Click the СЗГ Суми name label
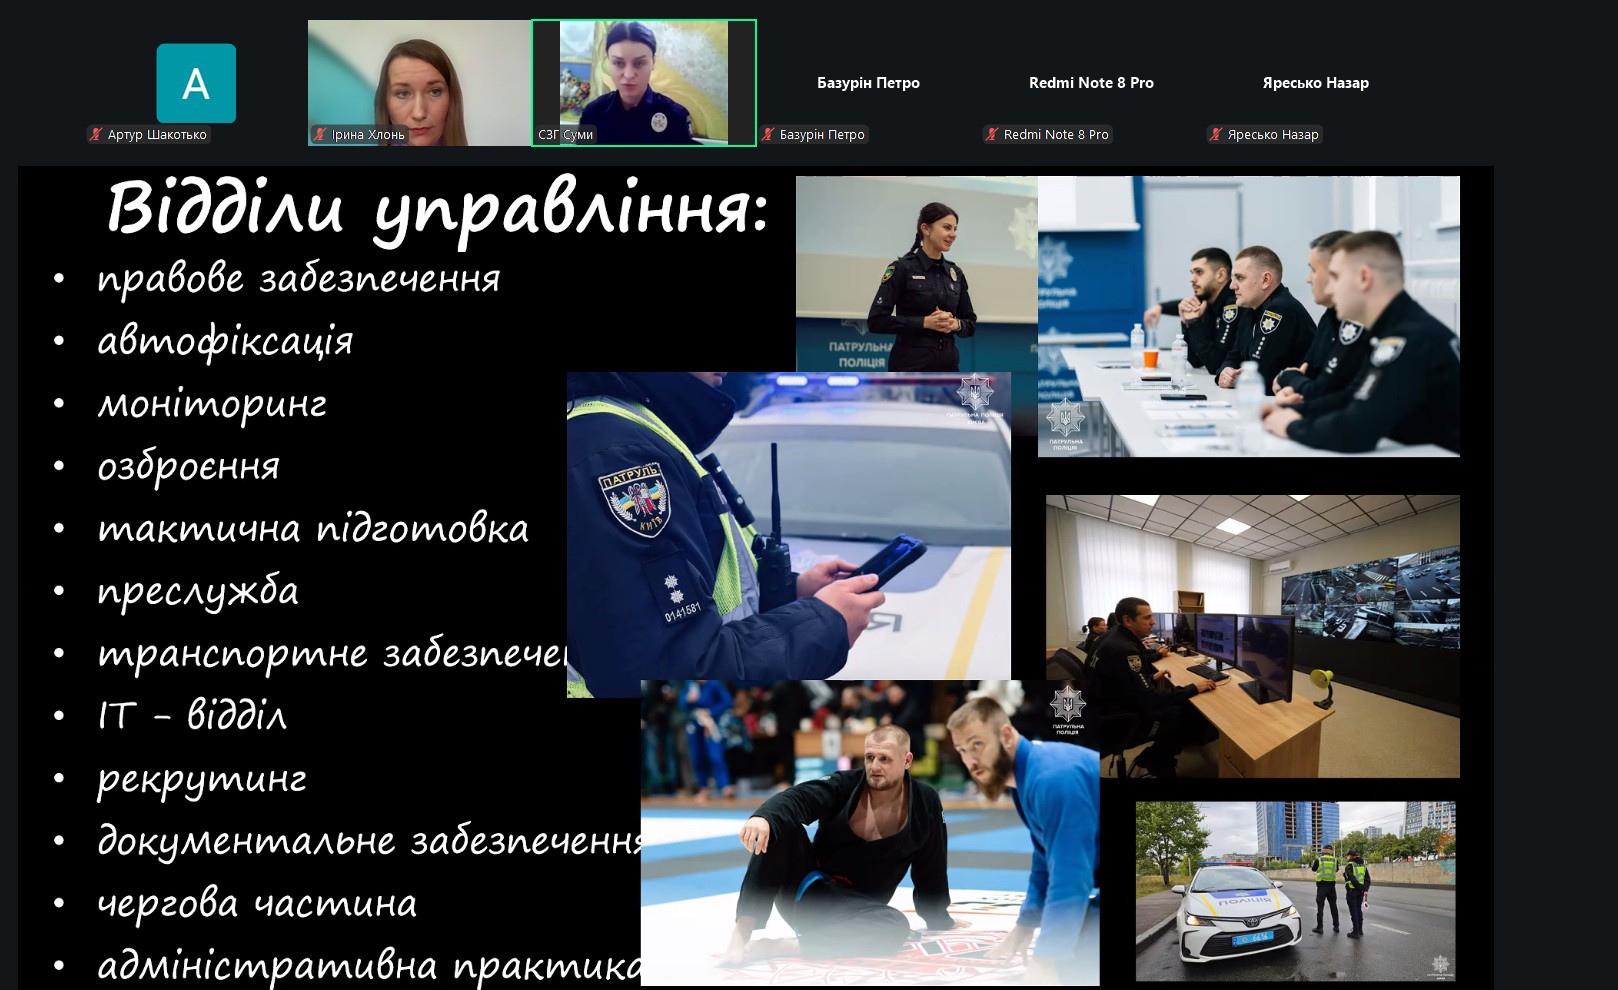This screenshot has width=1618, height=990. point(566,135)
